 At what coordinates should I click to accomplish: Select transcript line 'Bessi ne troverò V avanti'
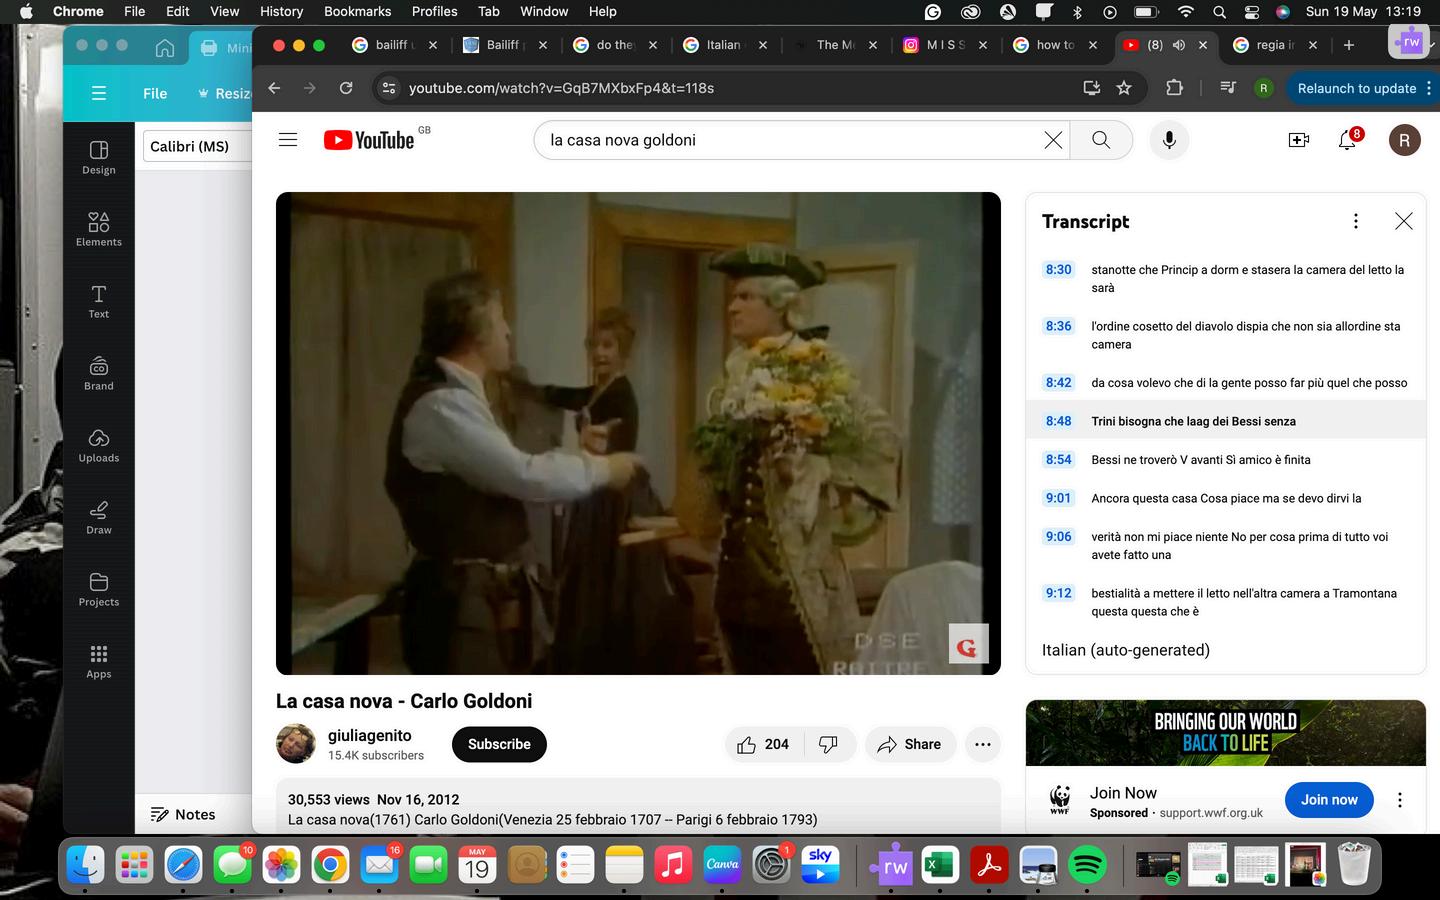(1226, 460)
